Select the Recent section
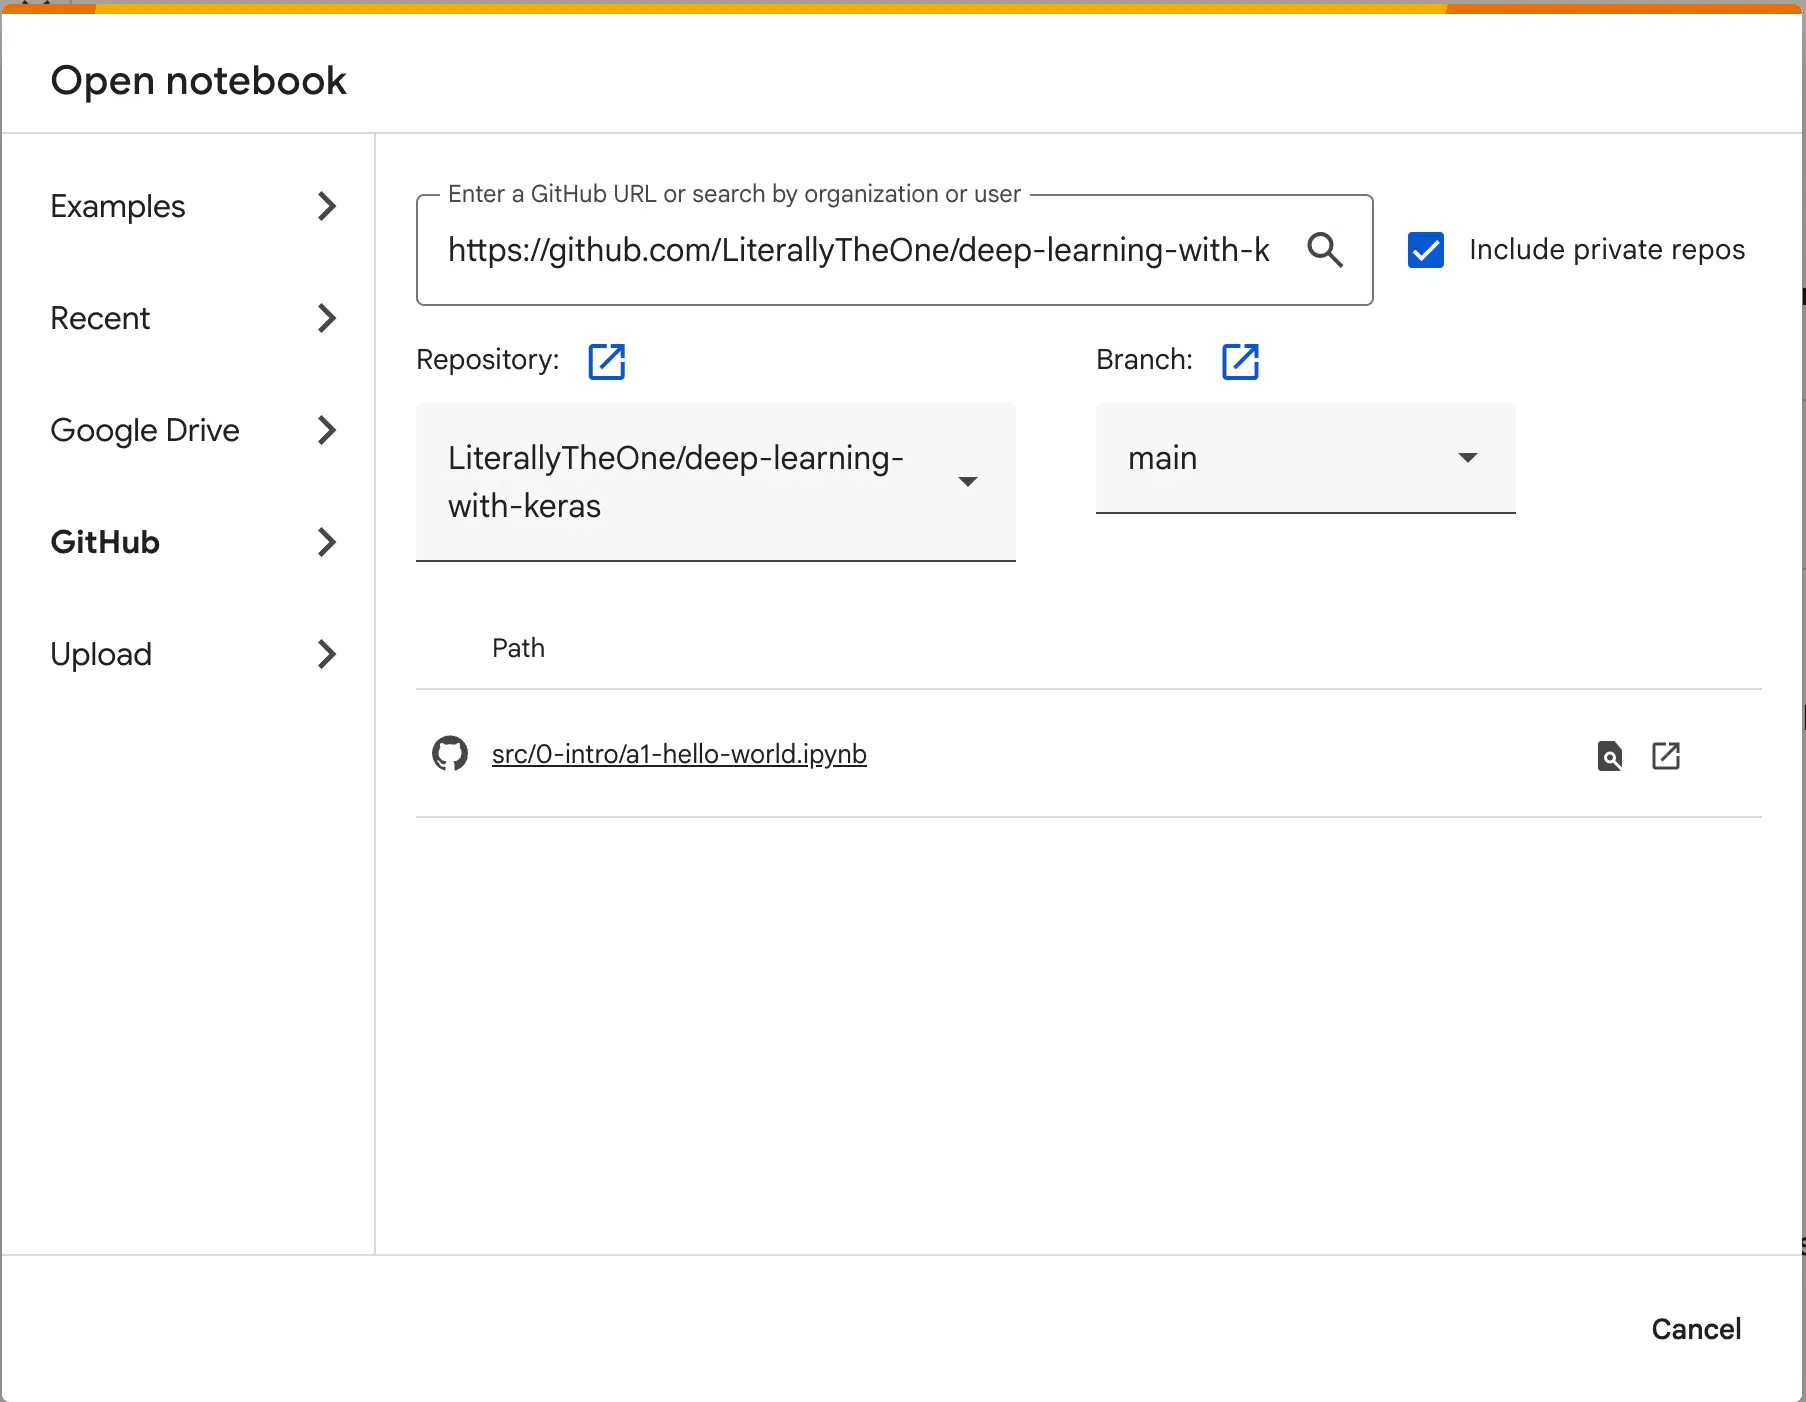The height and width of the screenshot is (1402, 1806). point(100,318)
